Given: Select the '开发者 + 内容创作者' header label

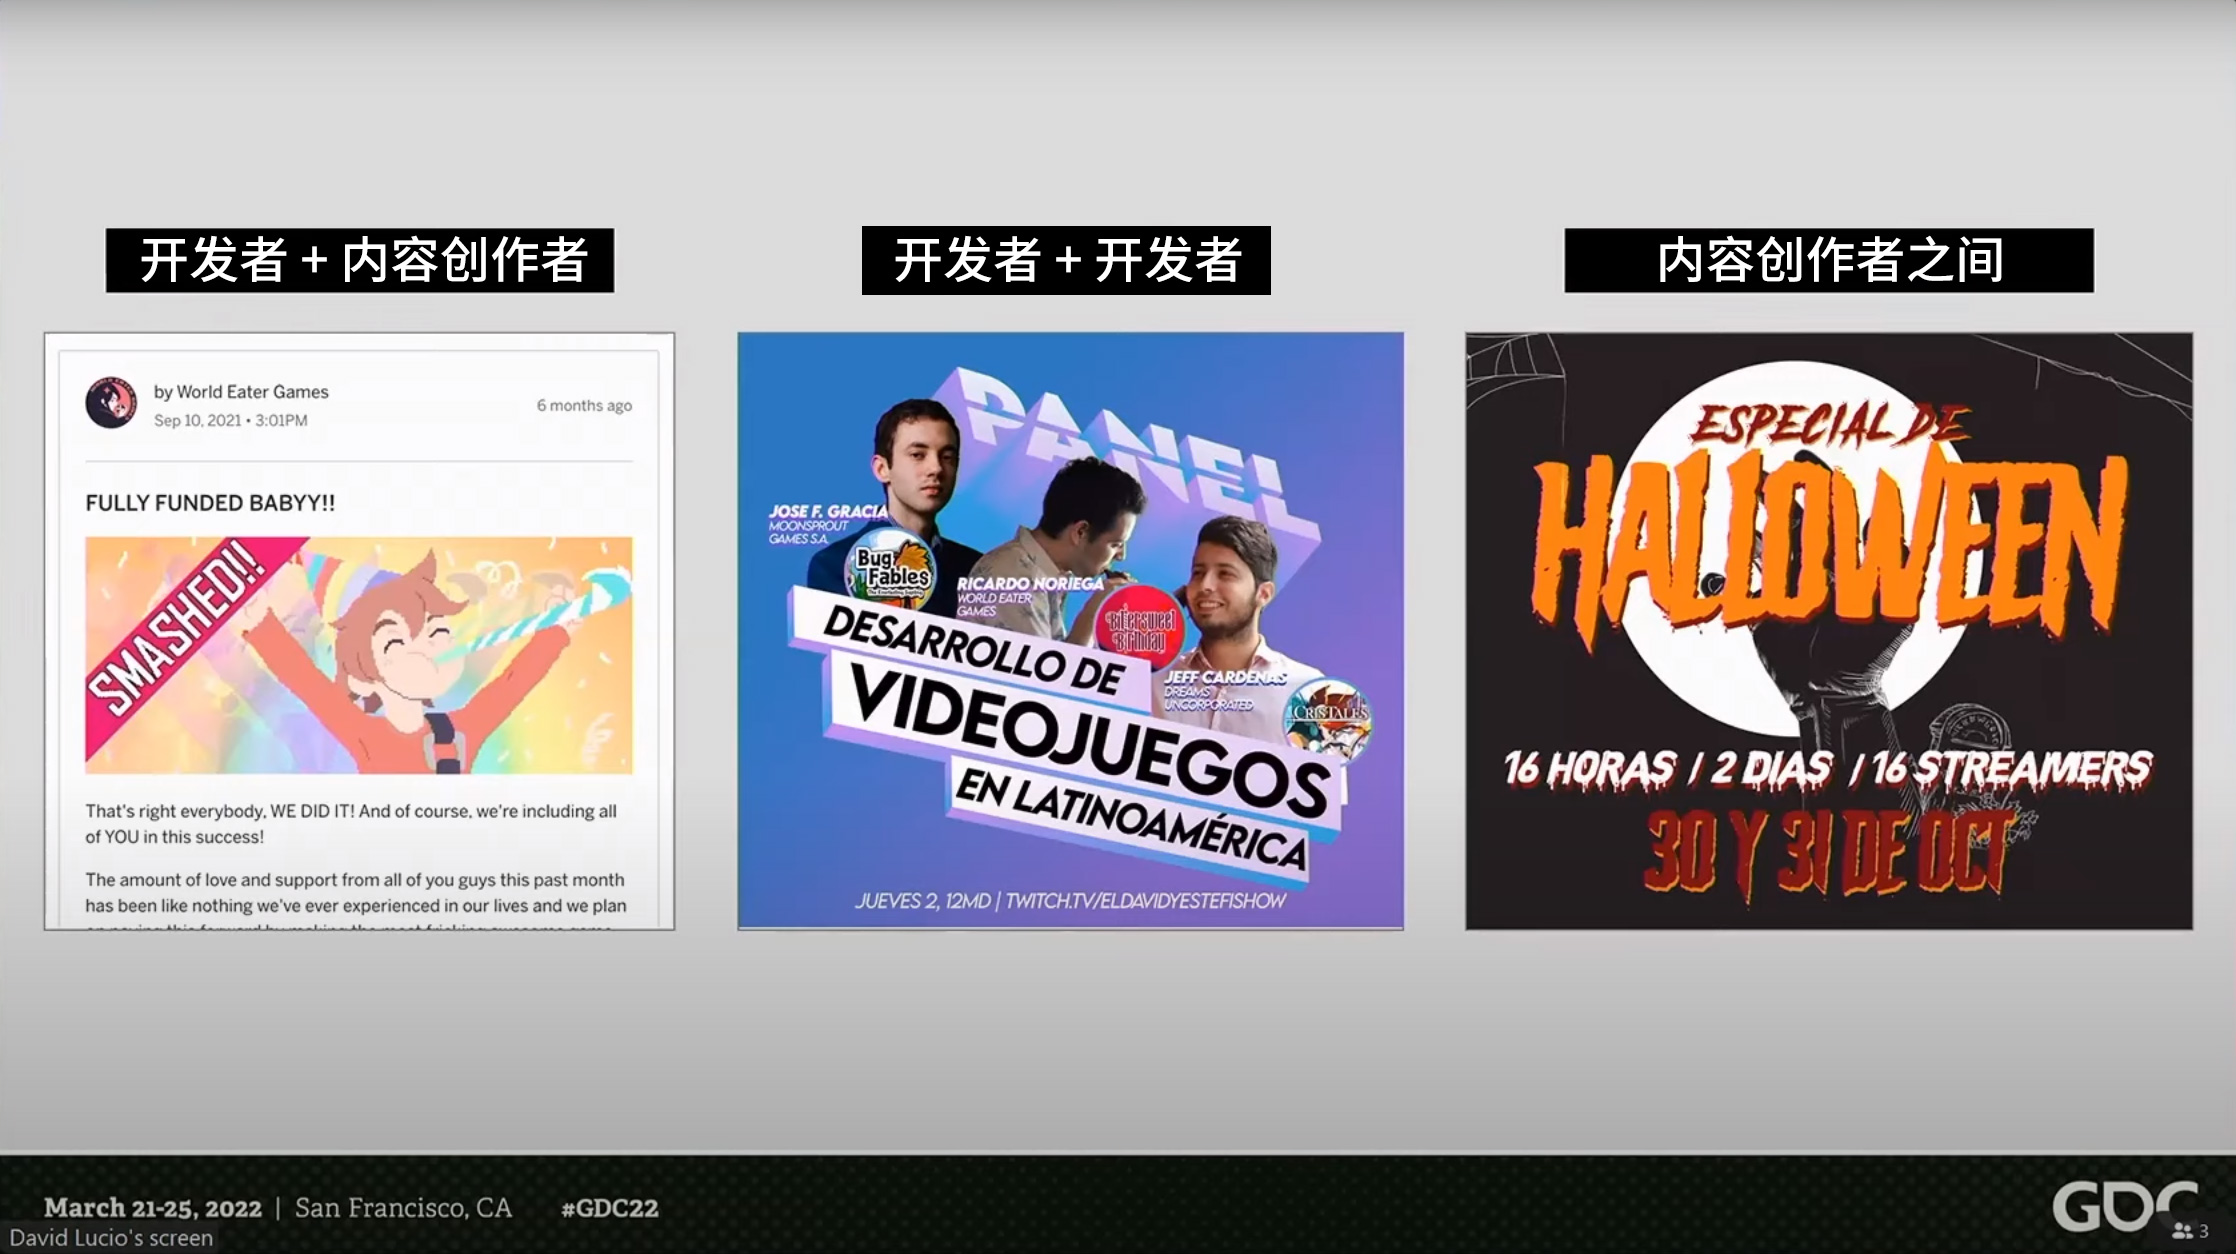Looking at the screenshot, I should click(x=360, y=261).
